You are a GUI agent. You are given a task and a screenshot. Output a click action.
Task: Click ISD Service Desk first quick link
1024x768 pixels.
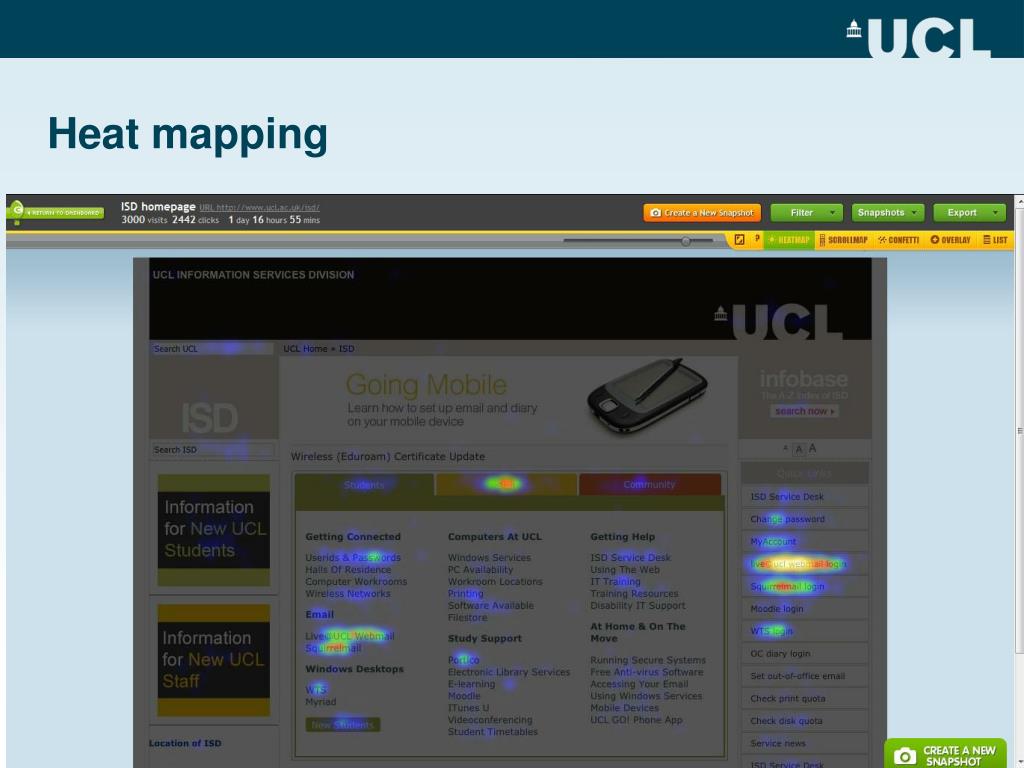tap(805, 496)
